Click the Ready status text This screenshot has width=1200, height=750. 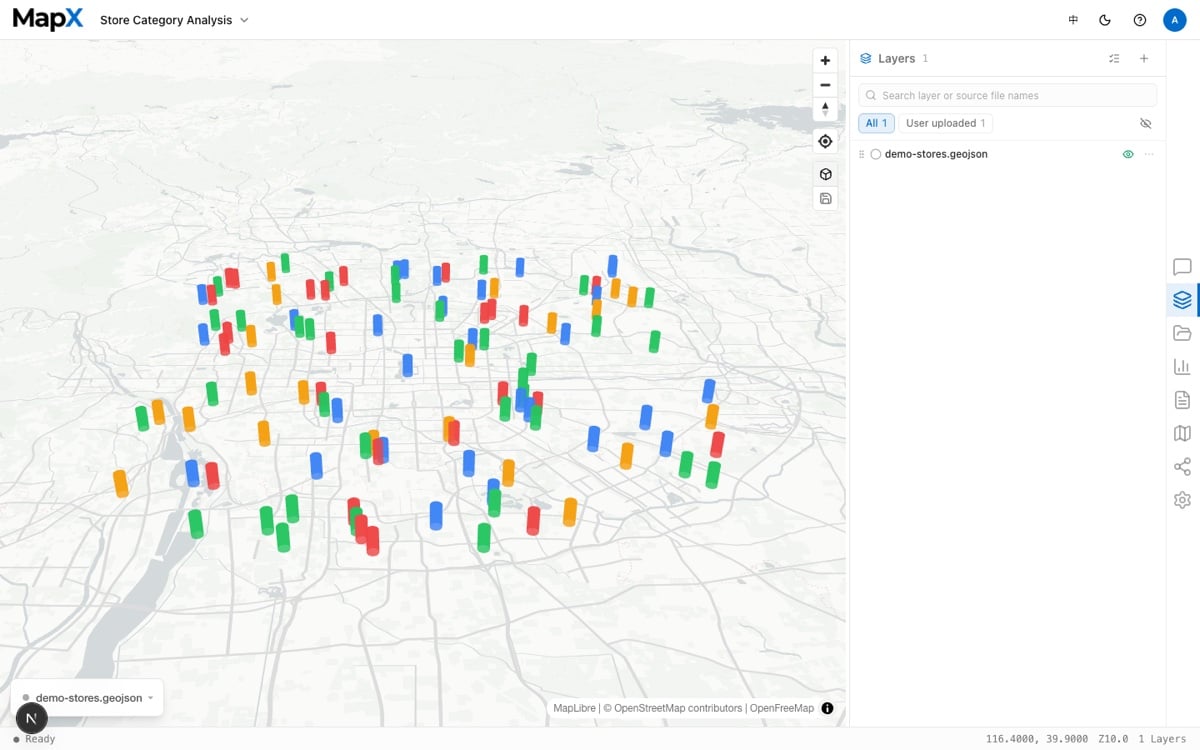point(40,739)
